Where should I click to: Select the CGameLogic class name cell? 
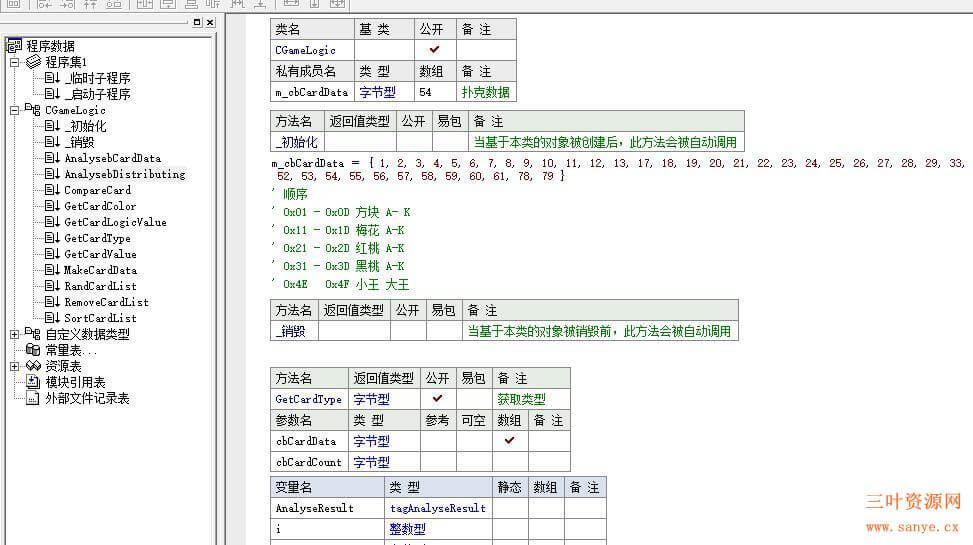tap(312, 50)
